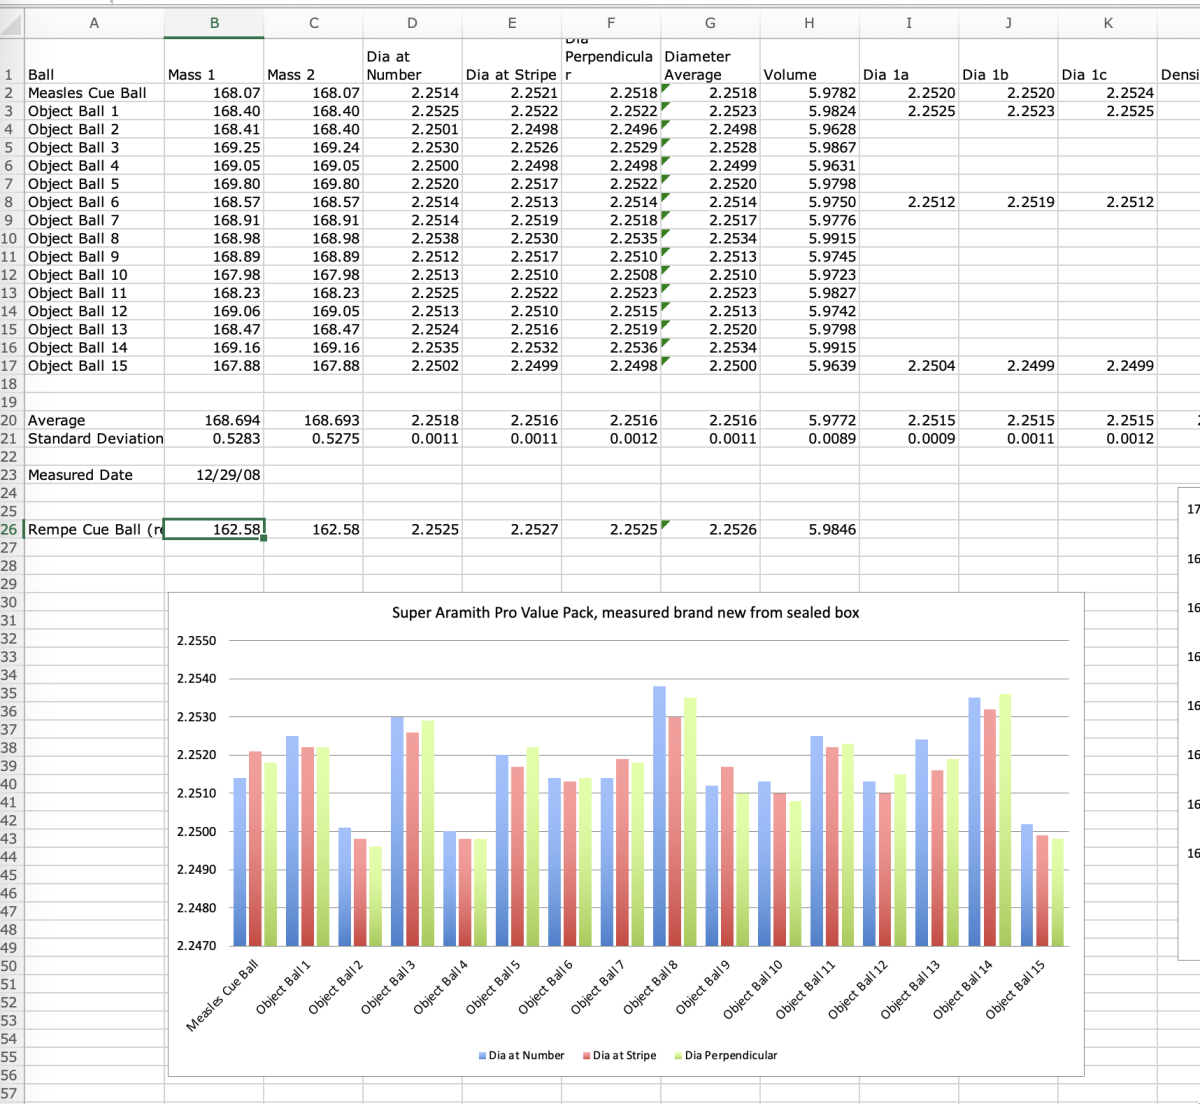The height and width of the screenshot is (1104, 1200).
Task: Select the 2.2550 axis label on chart
Action: (x=196, y=641)
